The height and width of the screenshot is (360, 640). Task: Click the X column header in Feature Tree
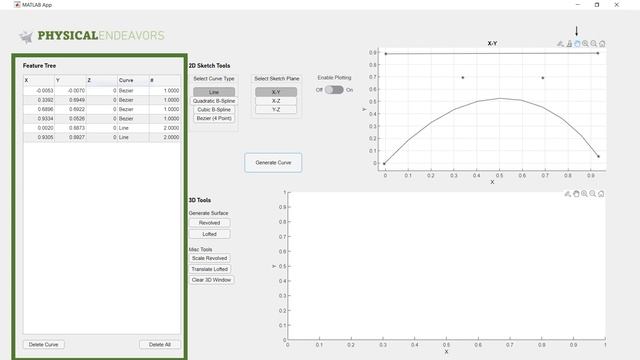tap(39, 80)
